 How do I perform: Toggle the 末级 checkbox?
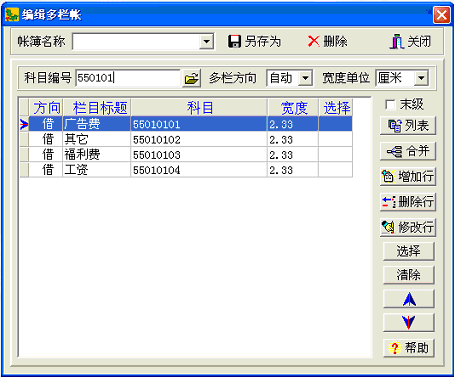point(390,105)
